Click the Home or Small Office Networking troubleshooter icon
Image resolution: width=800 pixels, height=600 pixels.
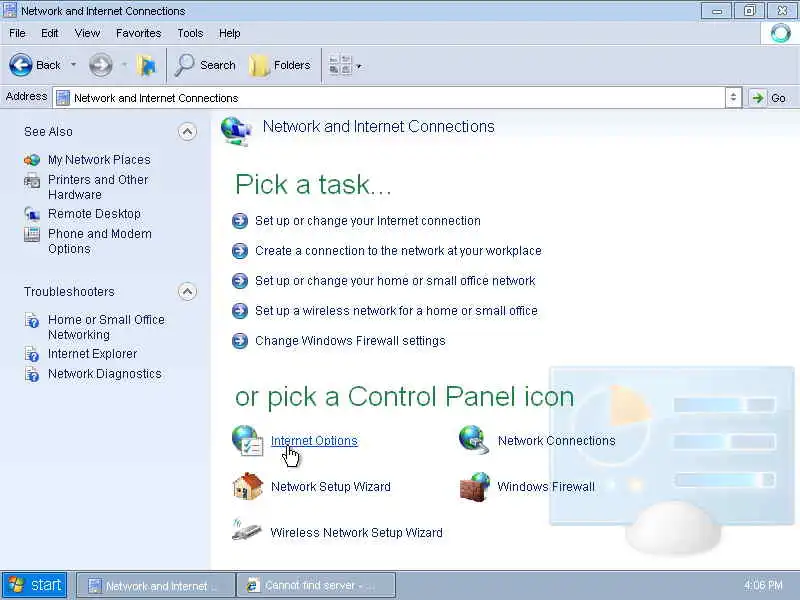pos(32,320)
